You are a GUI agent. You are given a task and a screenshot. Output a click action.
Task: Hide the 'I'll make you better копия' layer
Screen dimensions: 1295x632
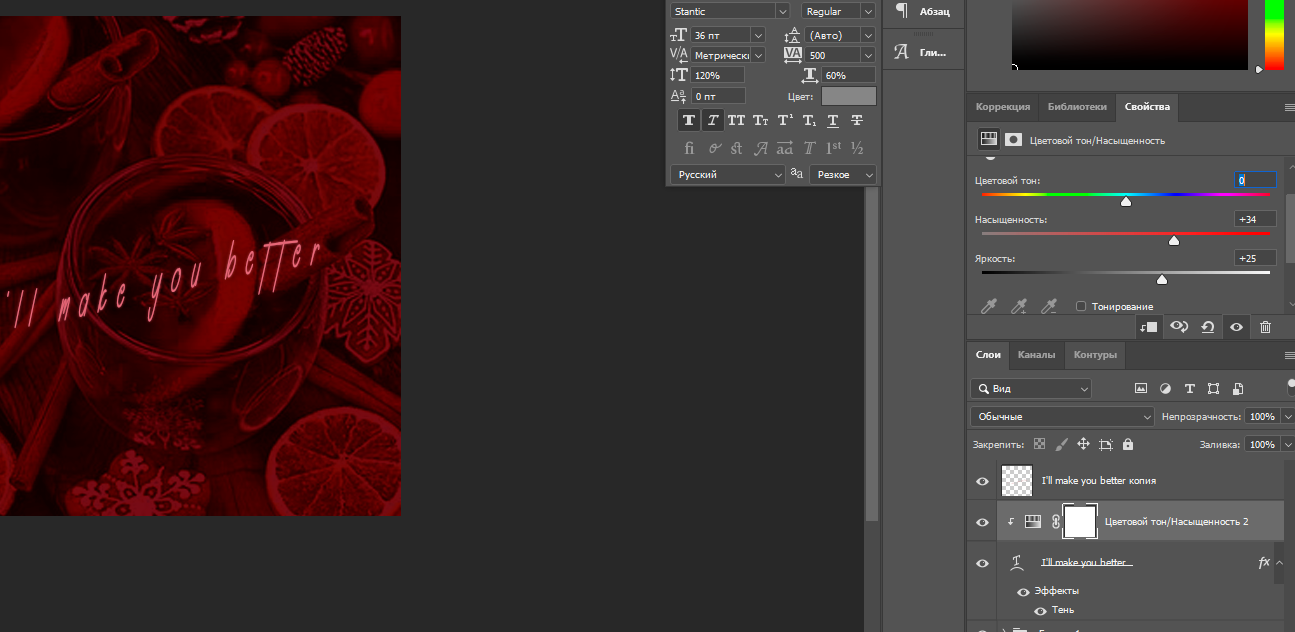[x=982, y=481]
